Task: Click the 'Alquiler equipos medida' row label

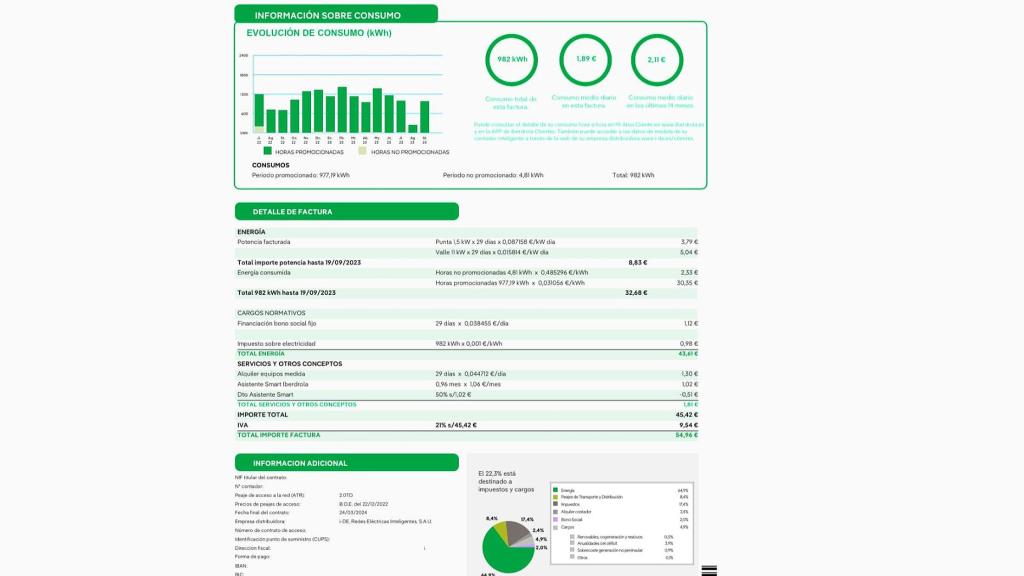Action: click(271, 374)
